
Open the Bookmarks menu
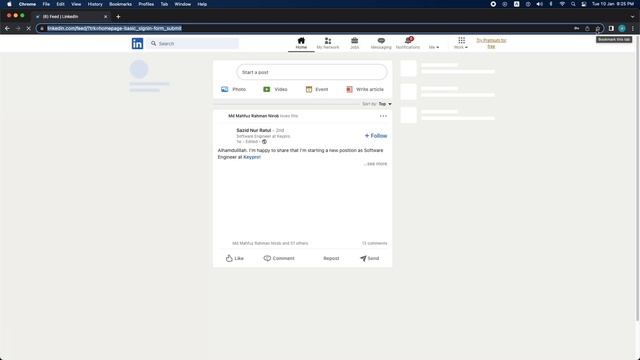point(120,4)
